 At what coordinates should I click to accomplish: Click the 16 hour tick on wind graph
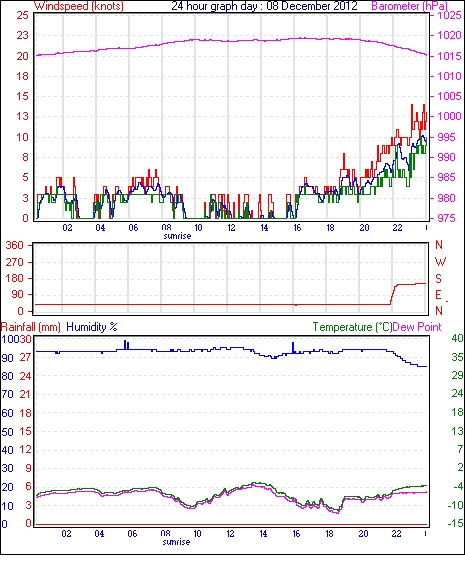point(297,228)
